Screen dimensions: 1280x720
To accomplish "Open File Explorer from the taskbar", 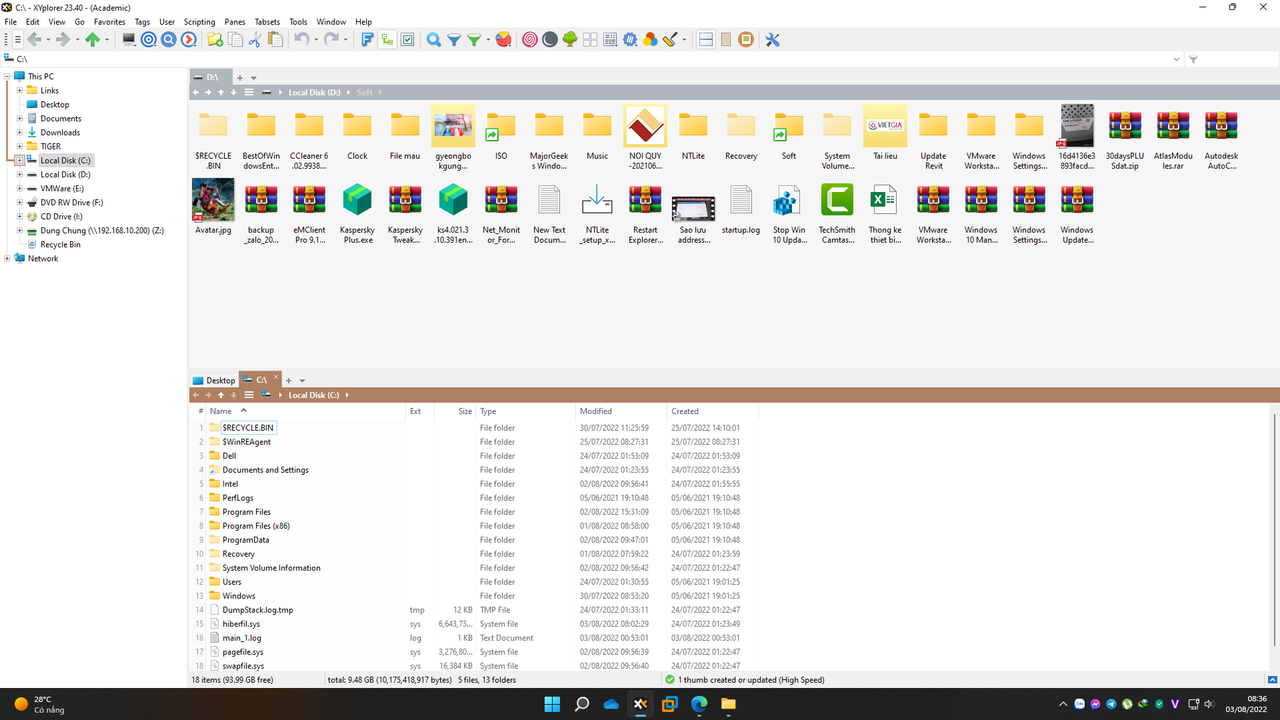I will click(x=727, y=704).
